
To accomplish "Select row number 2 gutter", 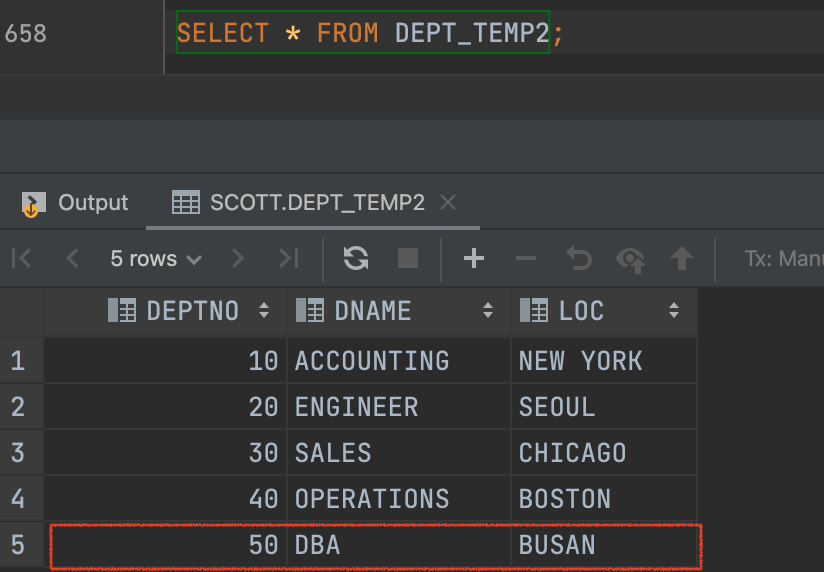I will 21,406.
